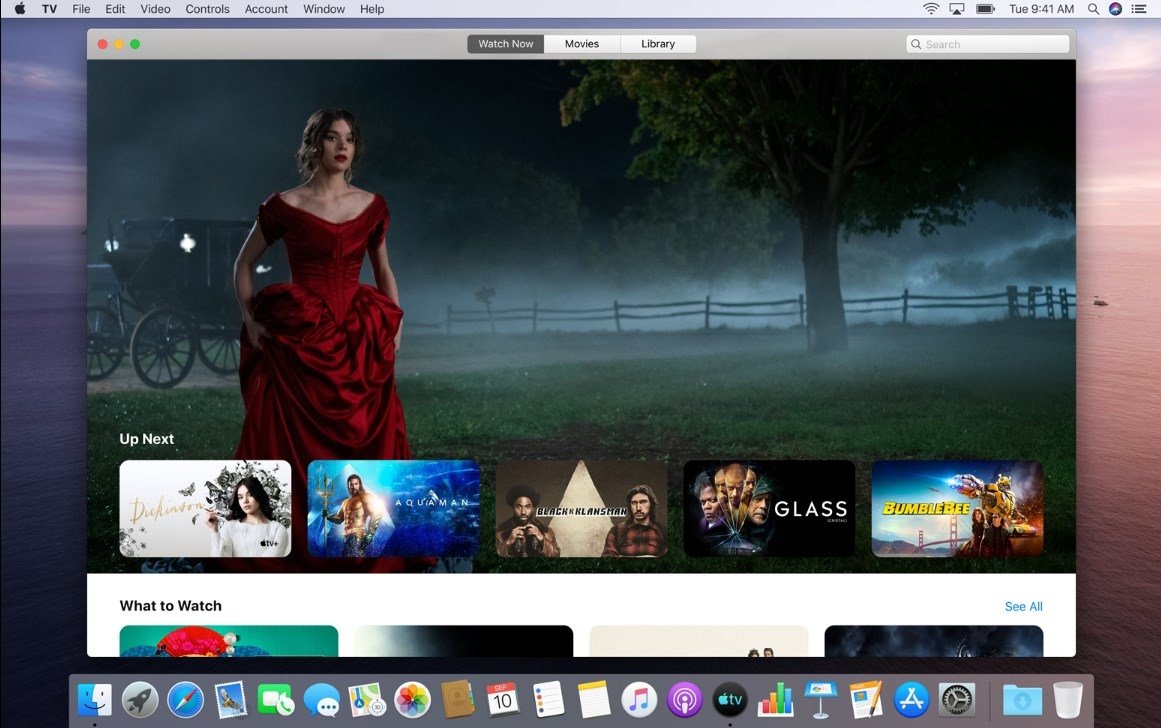Image resolution: width=1161 pixels, height=728 pixels.
Task: Switch to the Library tab
Action: (658, 44)
